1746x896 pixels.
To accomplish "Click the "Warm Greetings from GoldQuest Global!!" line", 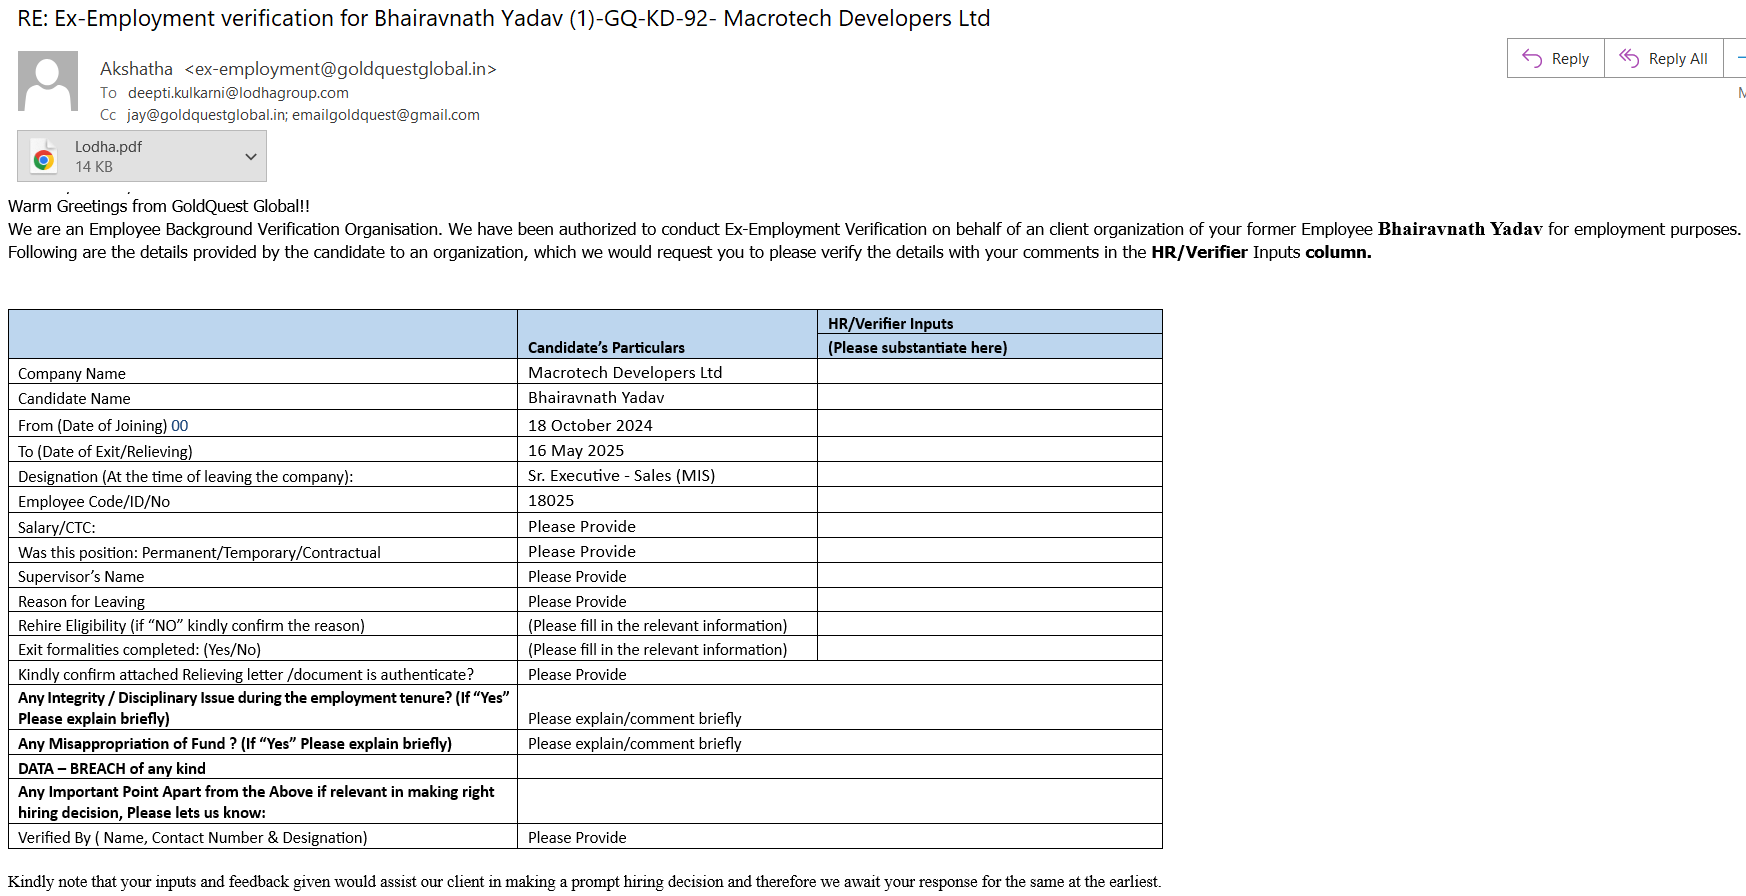I will pos(159,206).
